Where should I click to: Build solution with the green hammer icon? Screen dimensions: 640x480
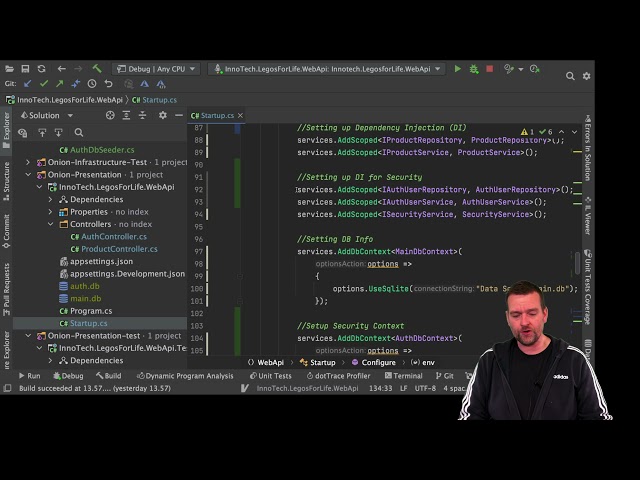pyautogui.click(x=97, y=69)
